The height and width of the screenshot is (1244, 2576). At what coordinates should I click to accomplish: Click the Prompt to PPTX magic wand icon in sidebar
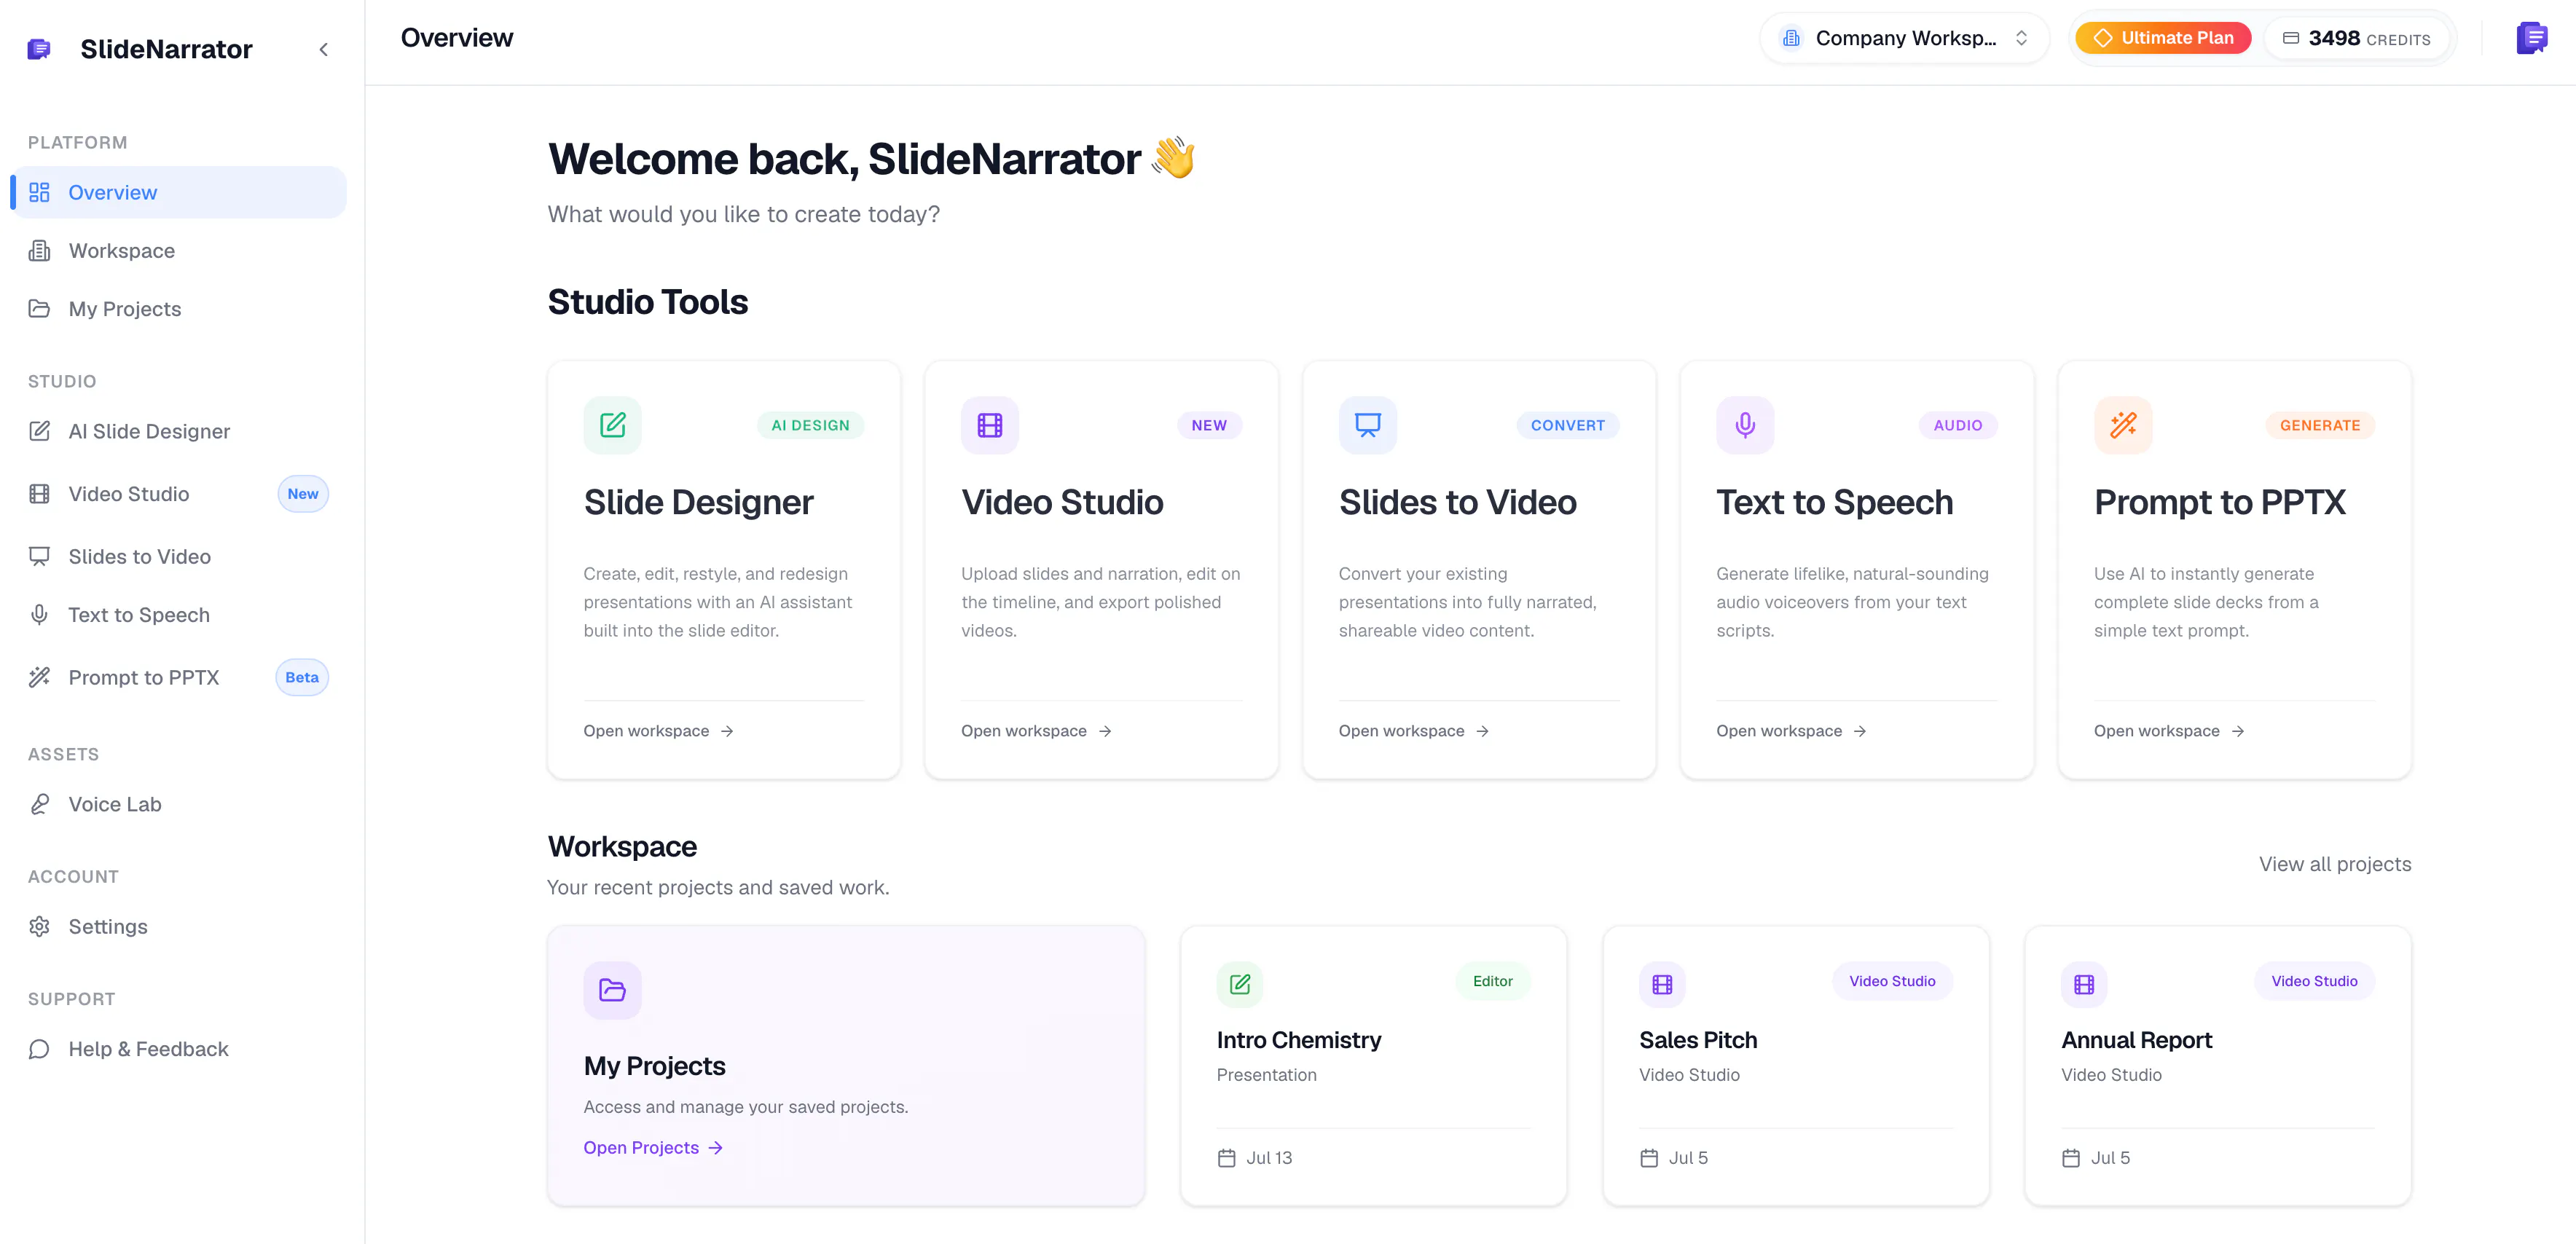point(39,677)
